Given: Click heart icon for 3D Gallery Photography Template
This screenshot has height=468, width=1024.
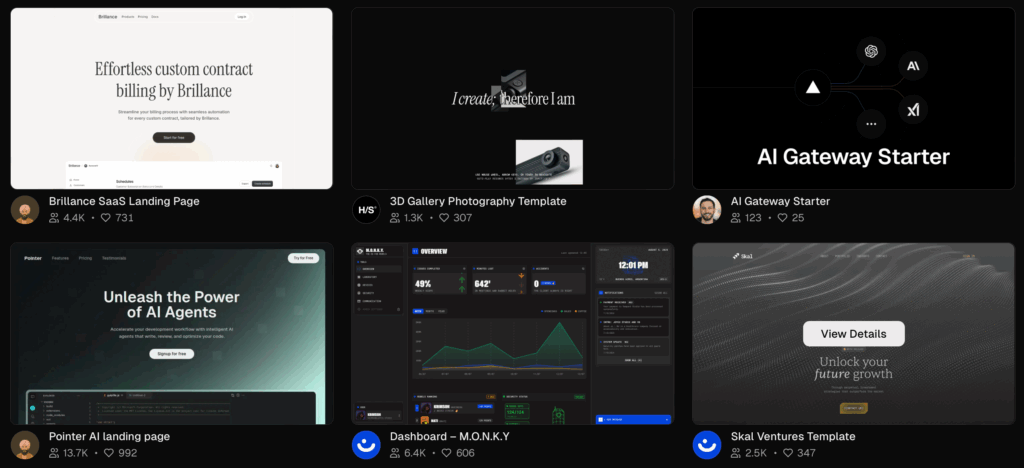Looking at the screenshot, I should tap(445, 218).
